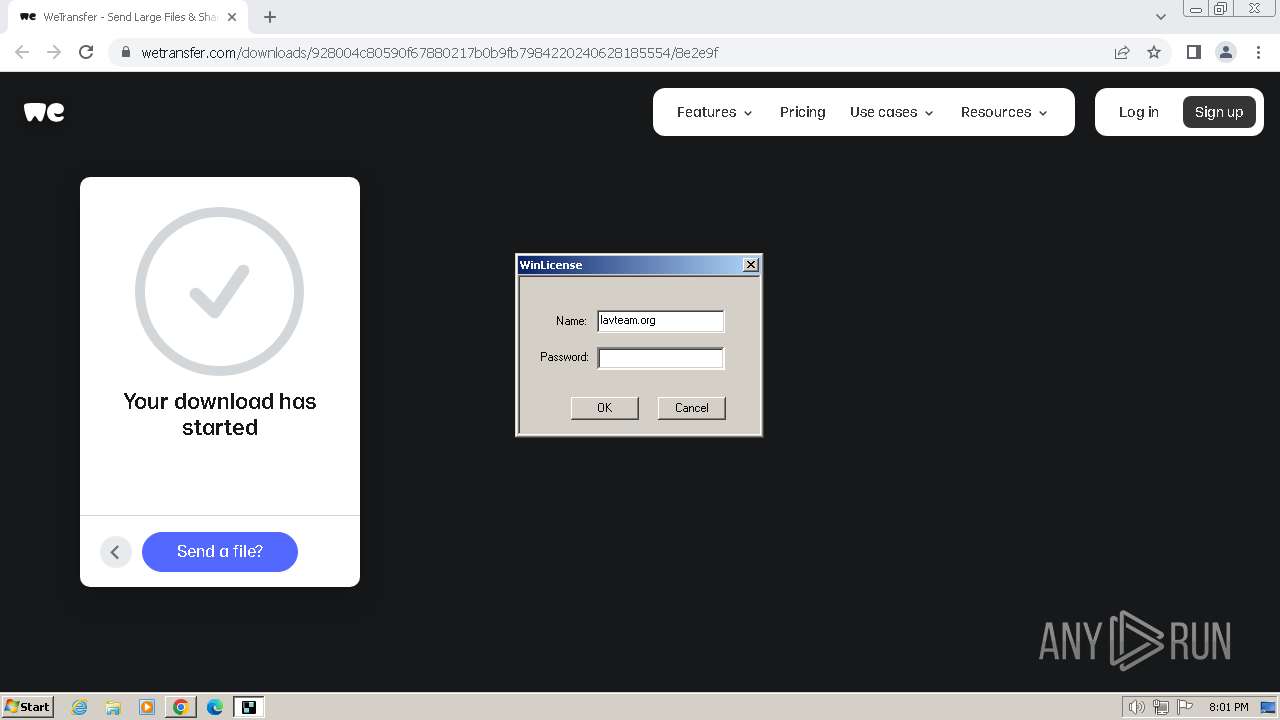
Task: Click Cancel in WinLicense dialog
Action: coord(691,408)
